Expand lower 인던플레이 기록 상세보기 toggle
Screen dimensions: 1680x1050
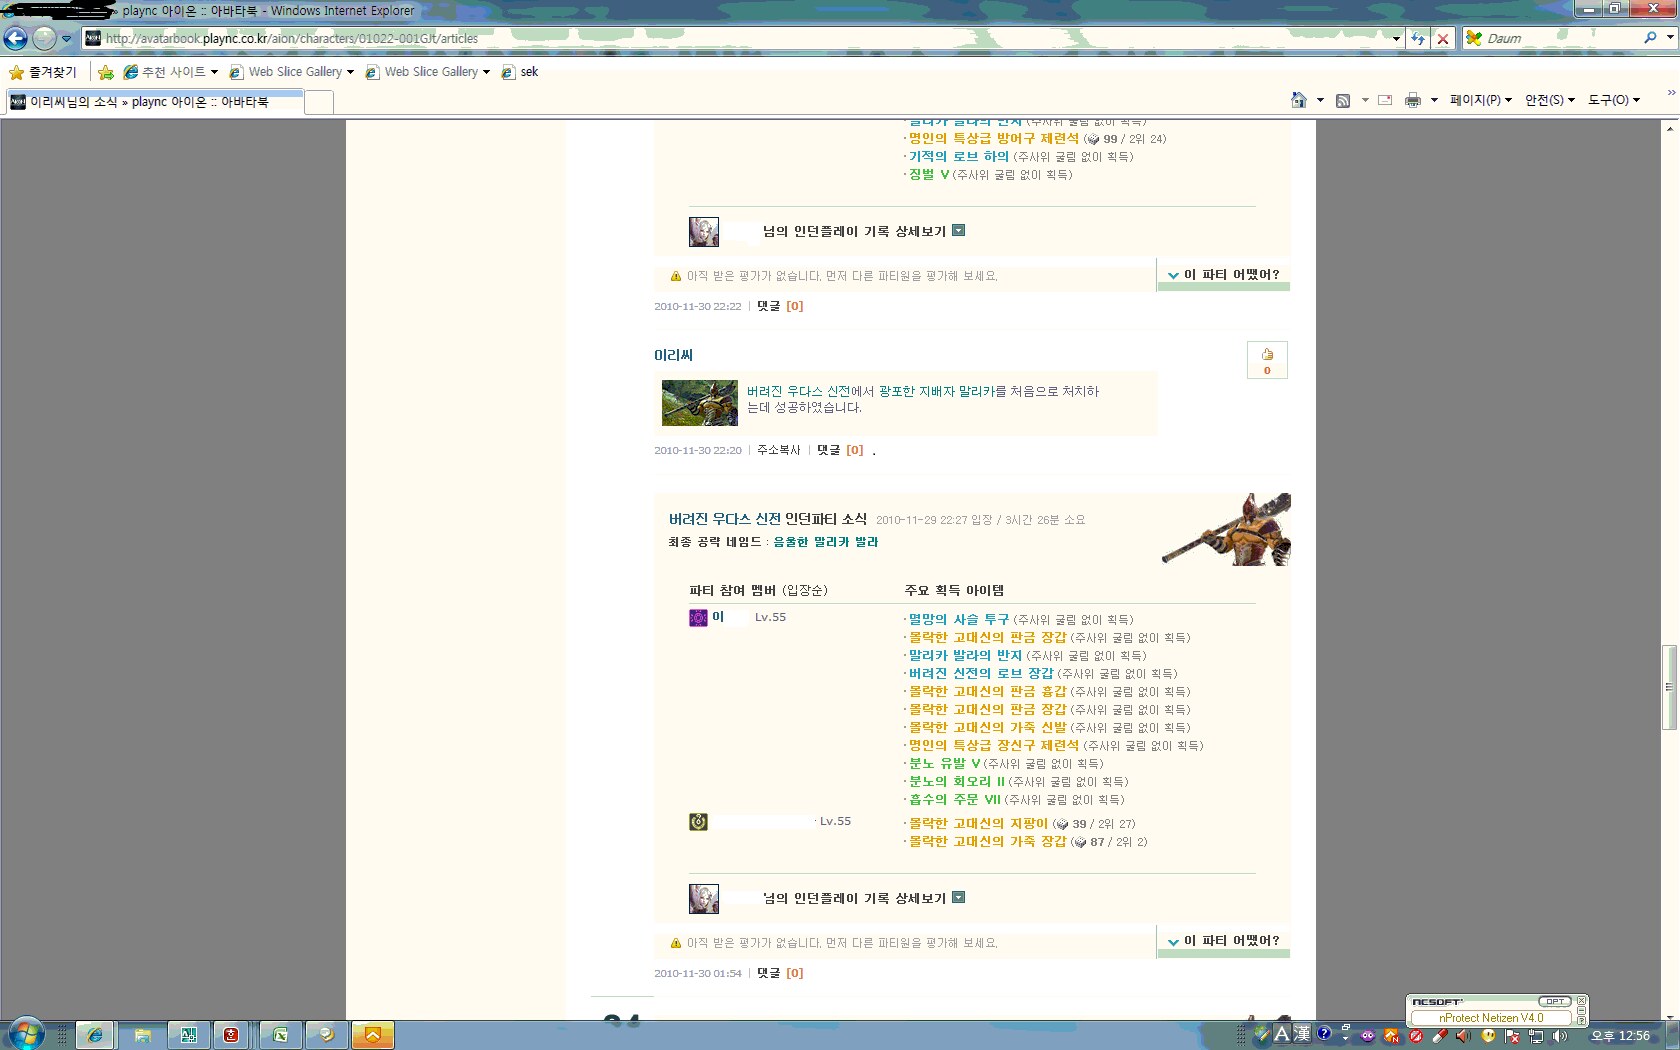click(958, 898)
